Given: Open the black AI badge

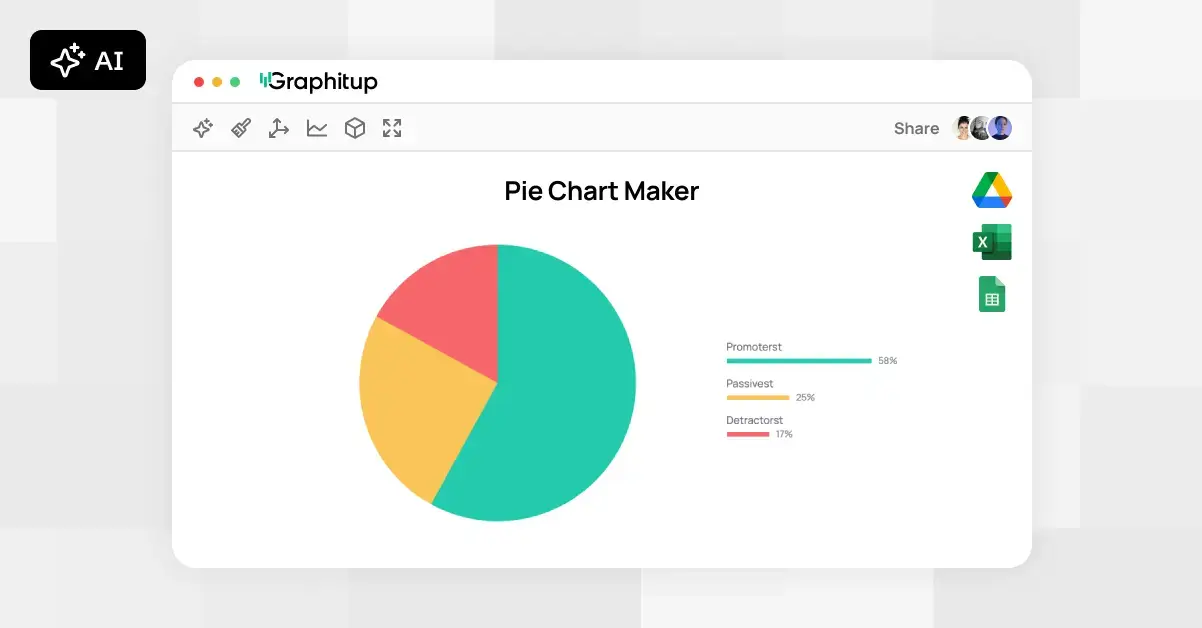Looking at the screenshot, I should click(88, 60).
